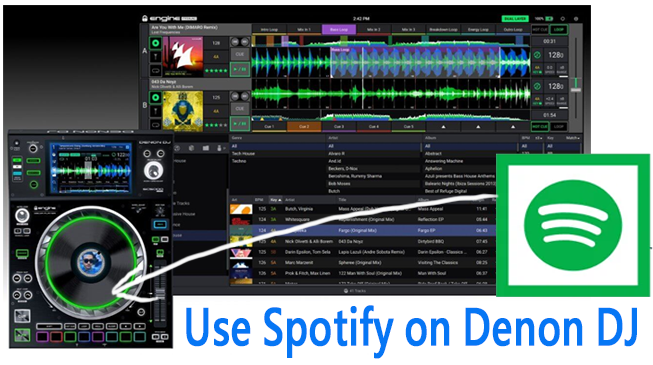Toggle sync on deck B
The width and height of the screenshot is (653, 365).
click(537, 87)
